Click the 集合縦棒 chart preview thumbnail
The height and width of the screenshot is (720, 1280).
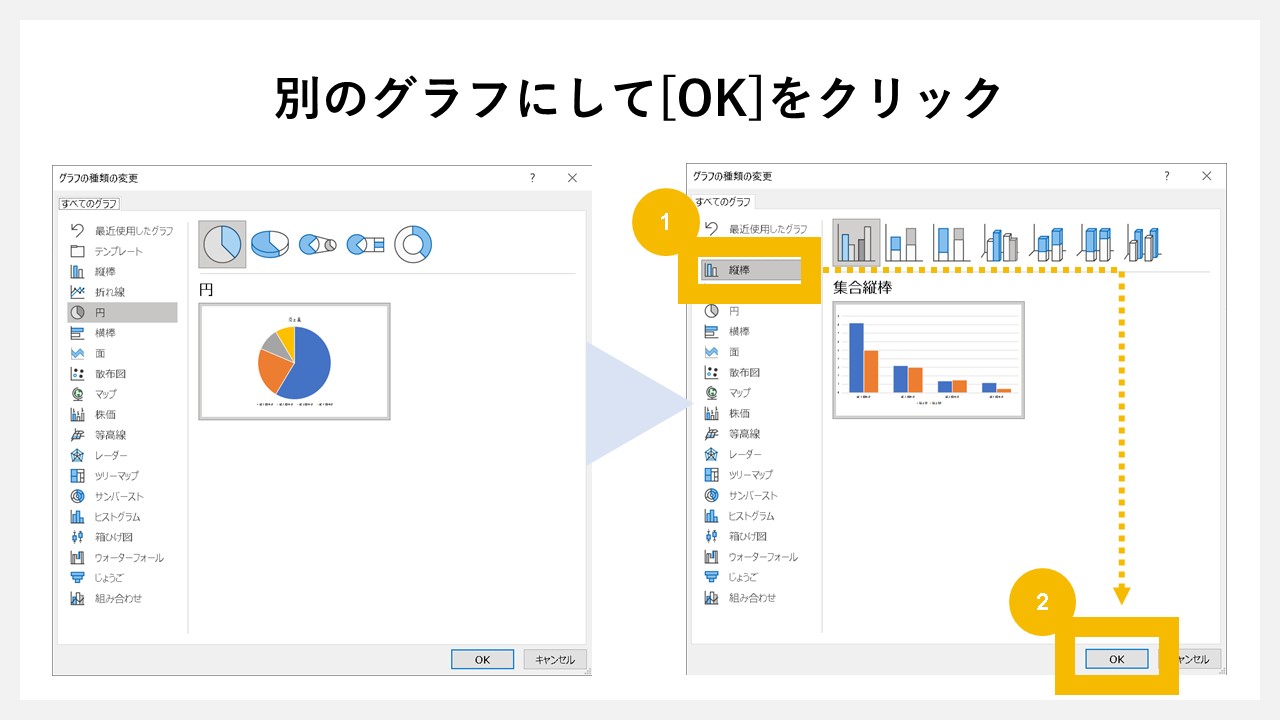click(x=928, y=361)
